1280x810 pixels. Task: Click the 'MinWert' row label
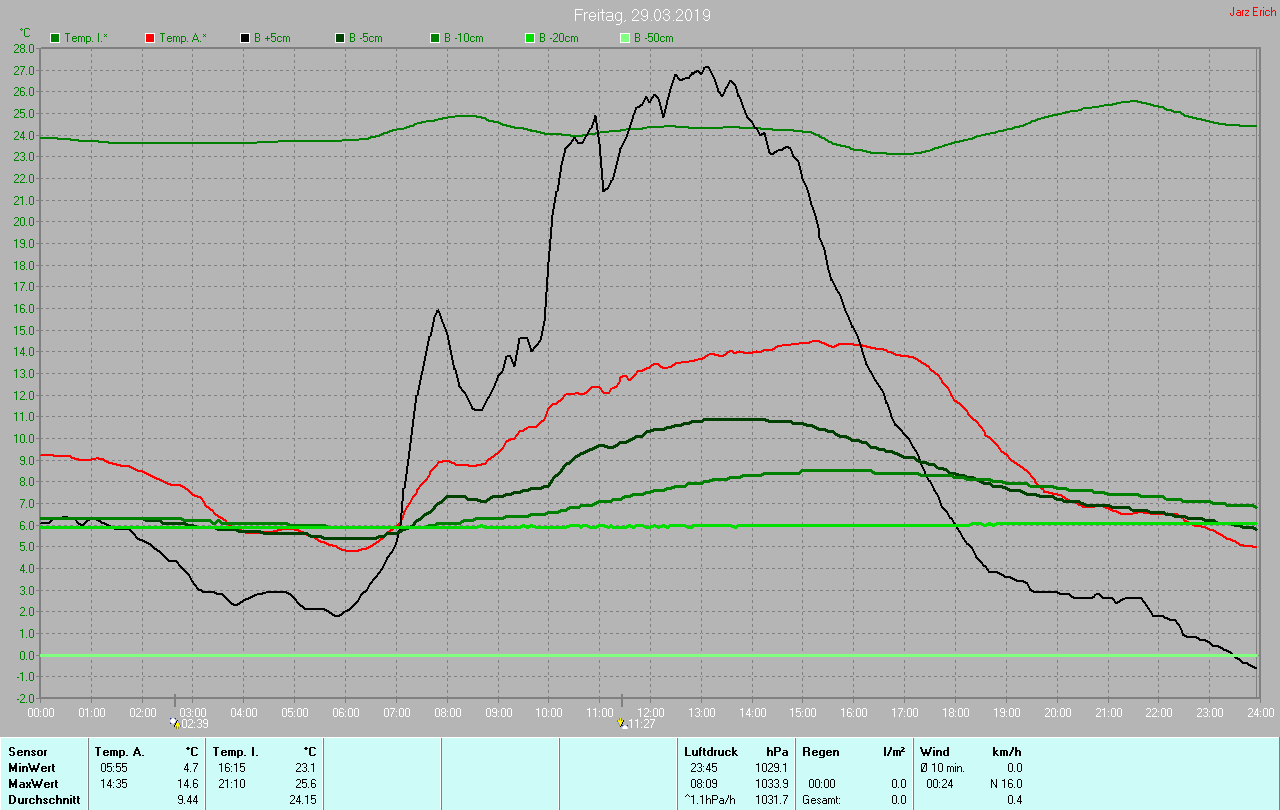[x=31, y=767]
